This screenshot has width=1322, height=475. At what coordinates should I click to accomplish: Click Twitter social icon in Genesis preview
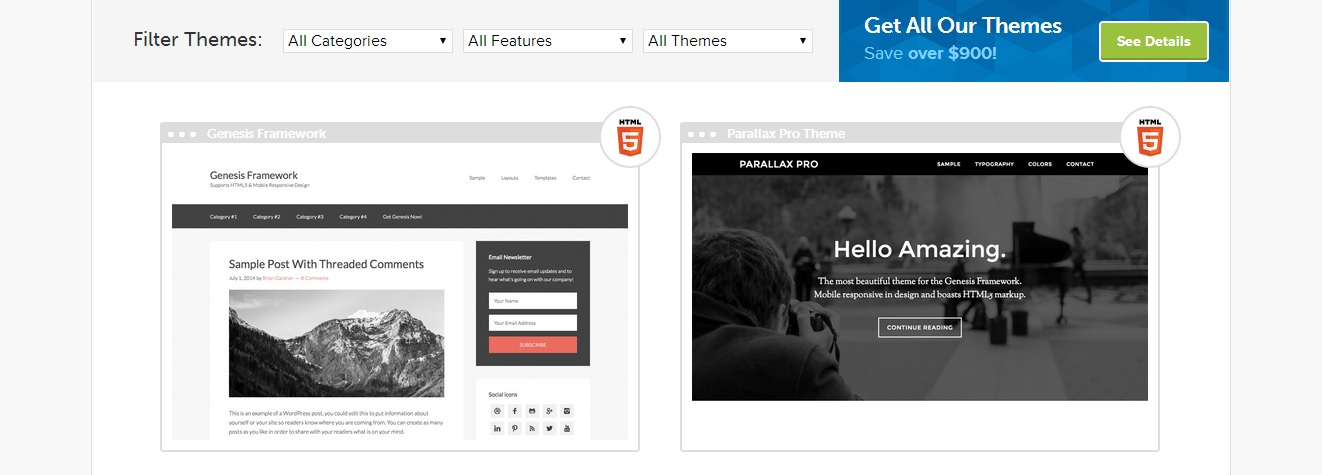550,428
